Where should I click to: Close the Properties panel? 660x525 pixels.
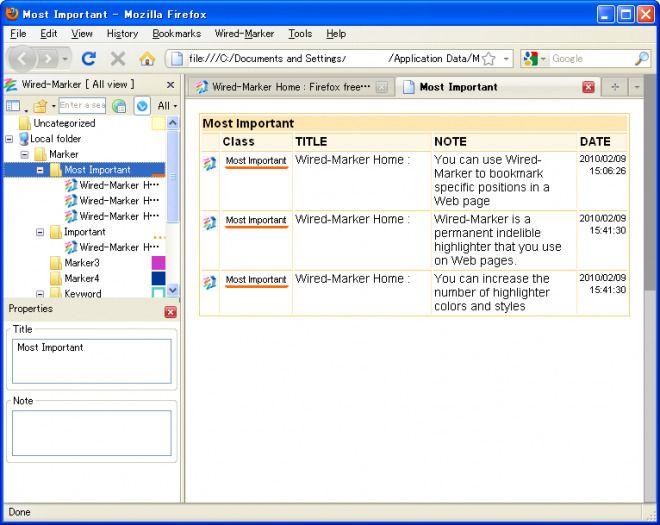[x=170, y=311]
